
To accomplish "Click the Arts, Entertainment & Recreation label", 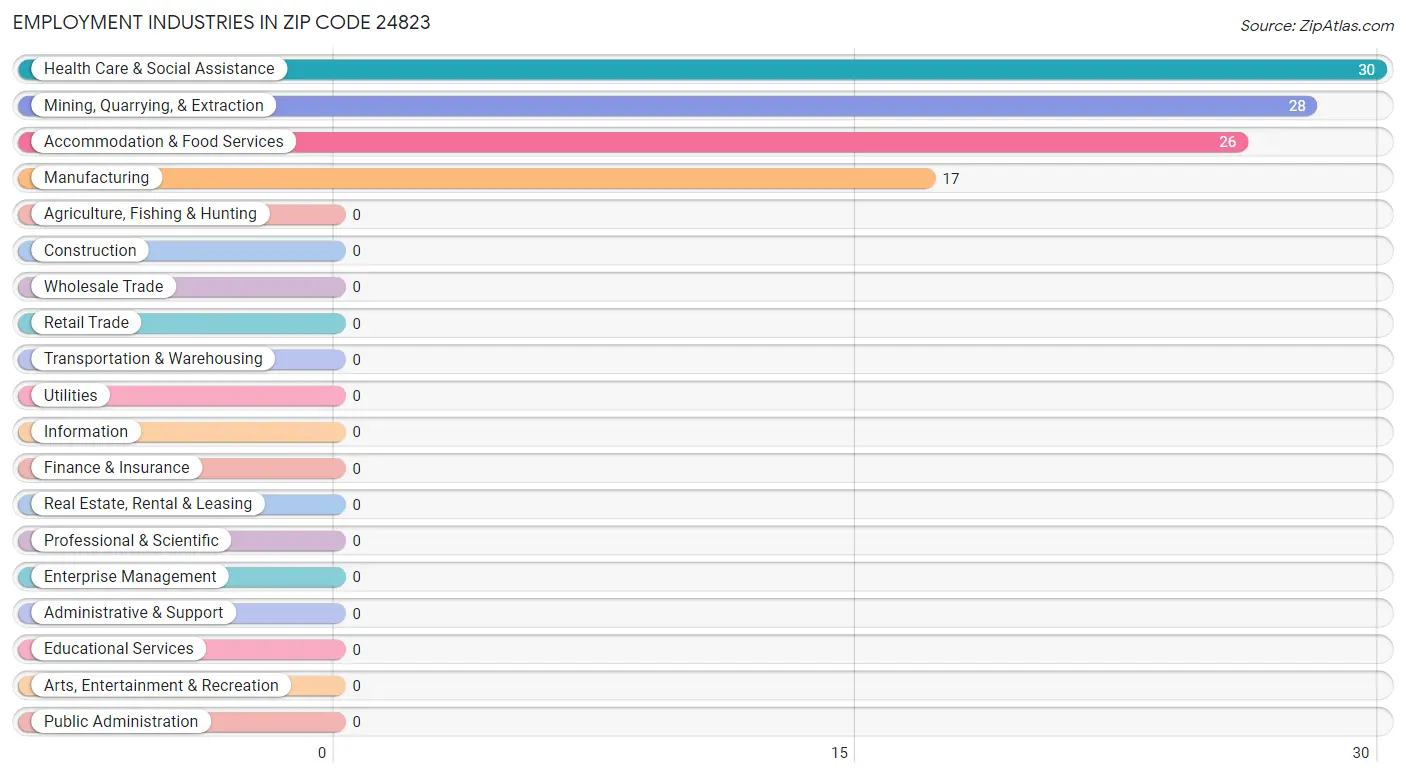I will coord(161,685).
